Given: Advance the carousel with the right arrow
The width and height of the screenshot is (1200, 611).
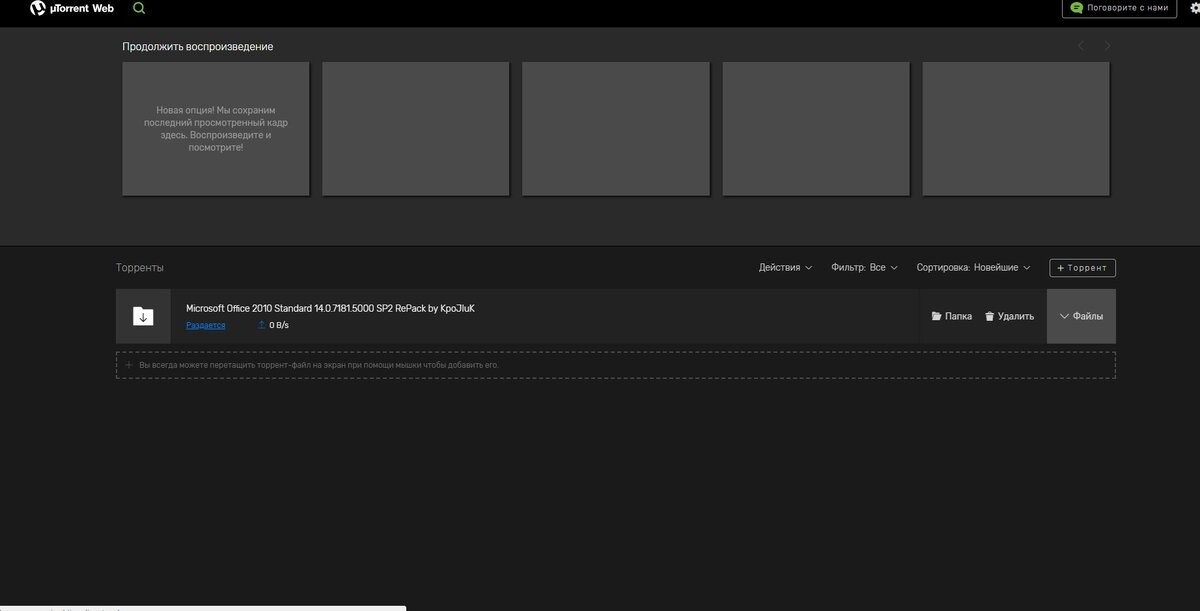Looking at the screenshot, I should click(x=1107, y=45).
